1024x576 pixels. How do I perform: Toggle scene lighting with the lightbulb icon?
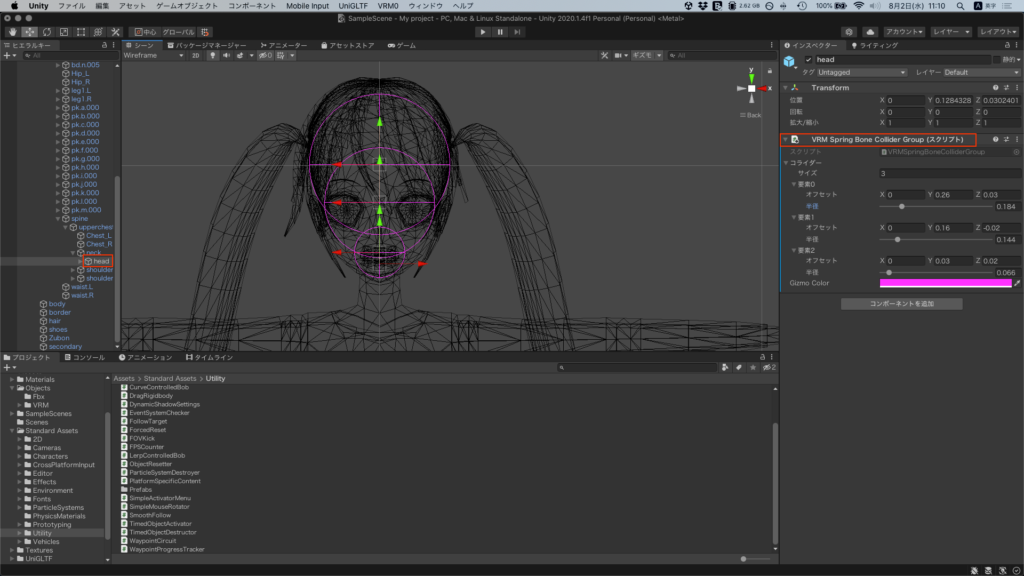pos(211,56)
